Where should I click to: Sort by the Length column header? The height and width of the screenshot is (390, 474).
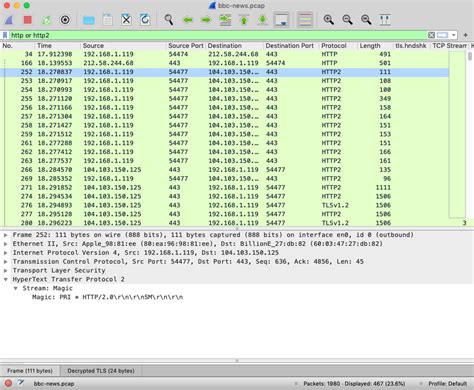[375, 46]
